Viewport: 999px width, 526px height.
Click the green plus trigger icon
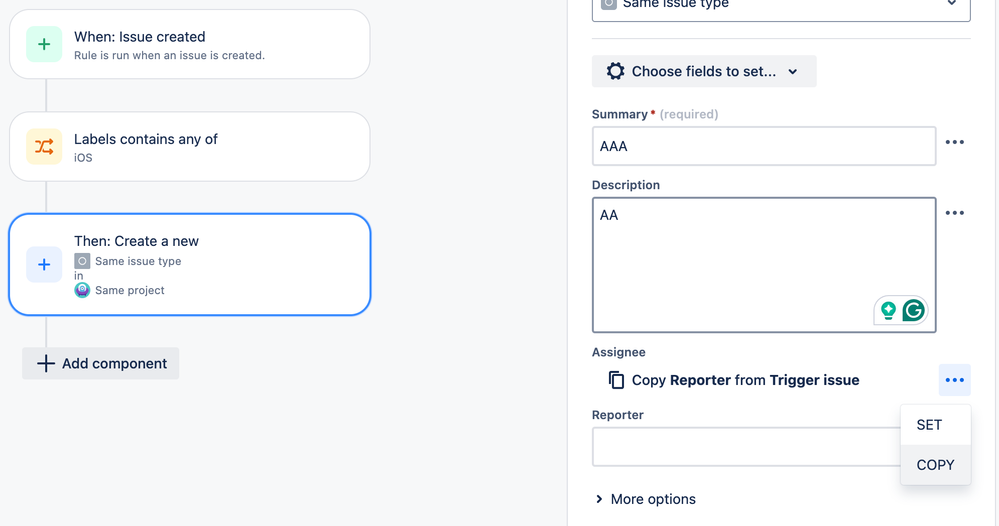pos(44,44)
